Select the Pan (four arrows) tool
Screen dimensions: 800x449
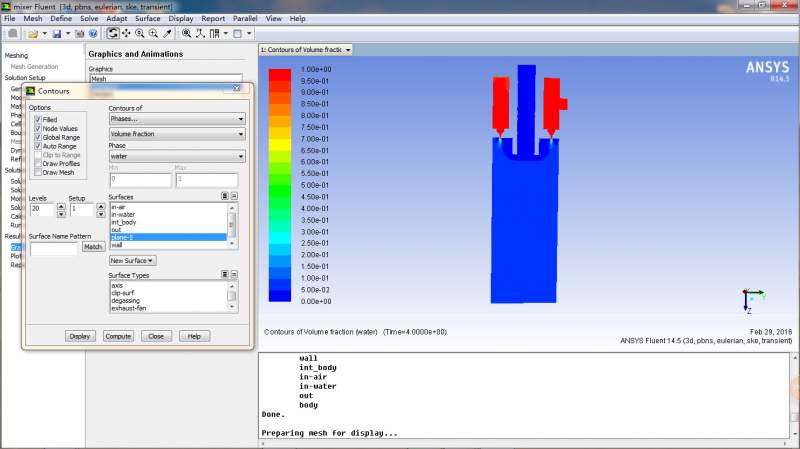(126, 34)
